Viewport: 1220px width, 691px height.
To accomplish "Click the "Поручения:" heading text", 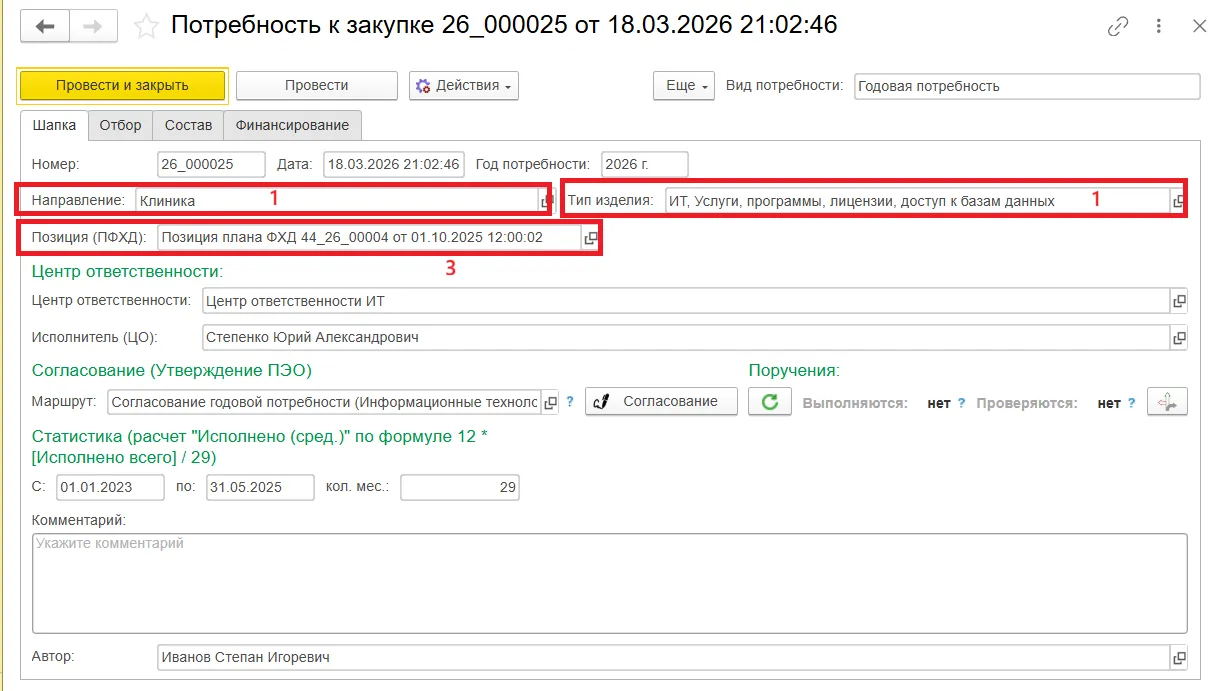I will point(794,370).
